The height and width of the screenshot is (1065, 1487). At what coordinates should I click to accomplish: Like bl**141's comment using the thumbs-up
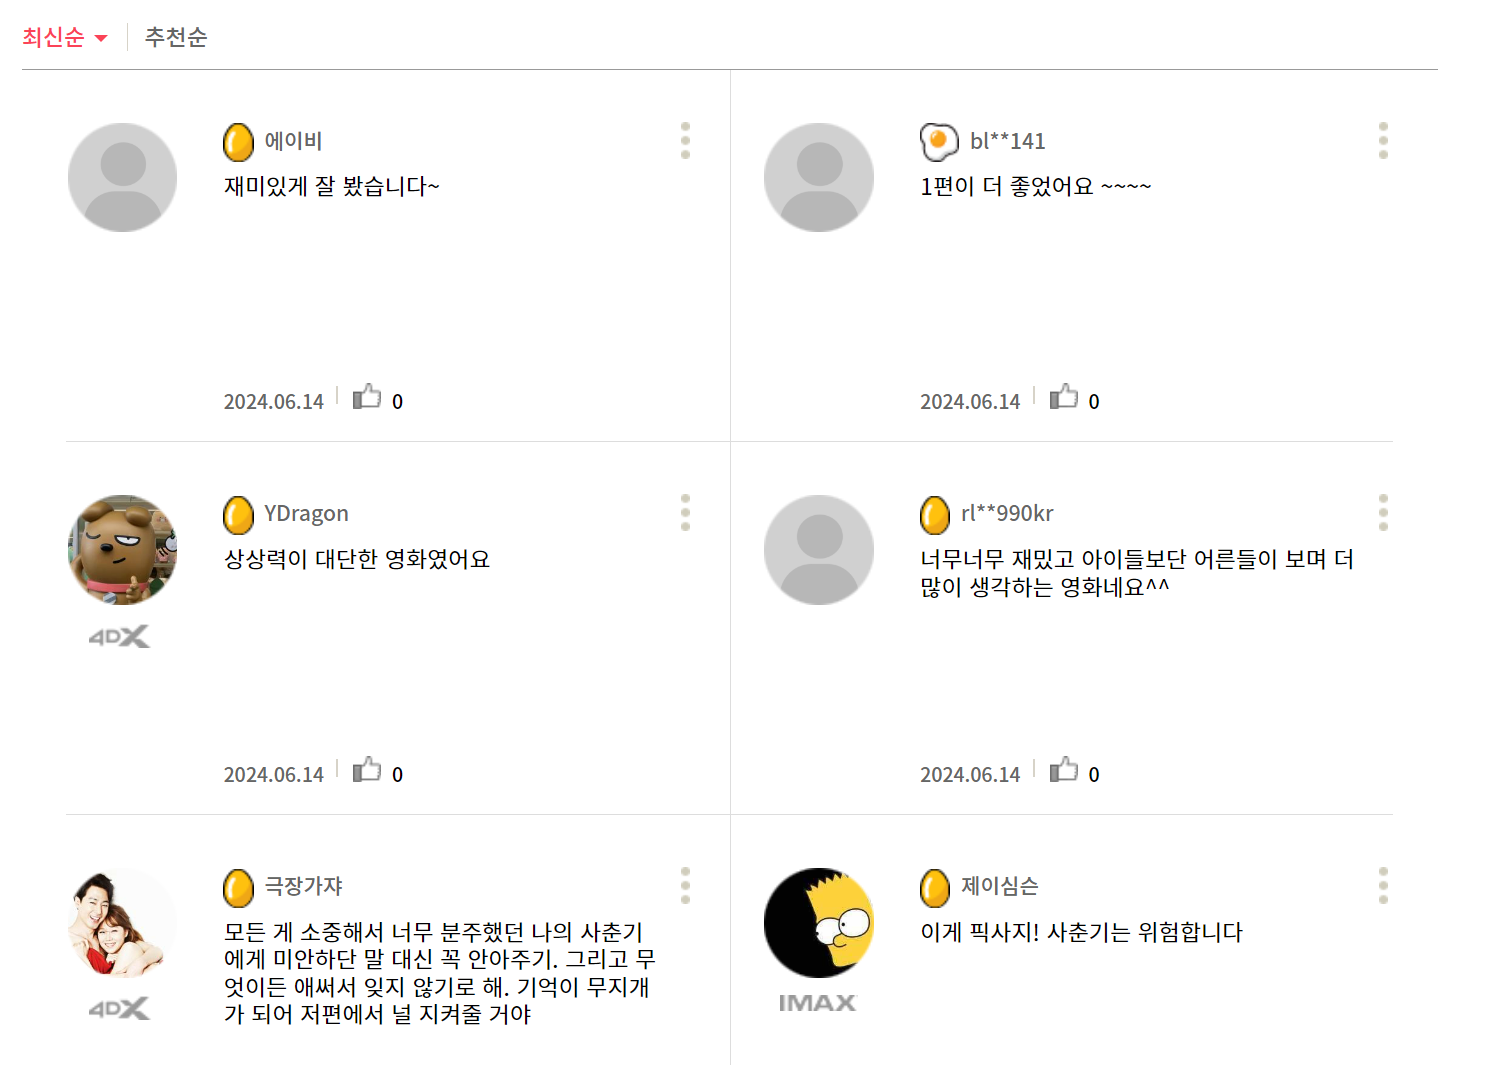1064,396
